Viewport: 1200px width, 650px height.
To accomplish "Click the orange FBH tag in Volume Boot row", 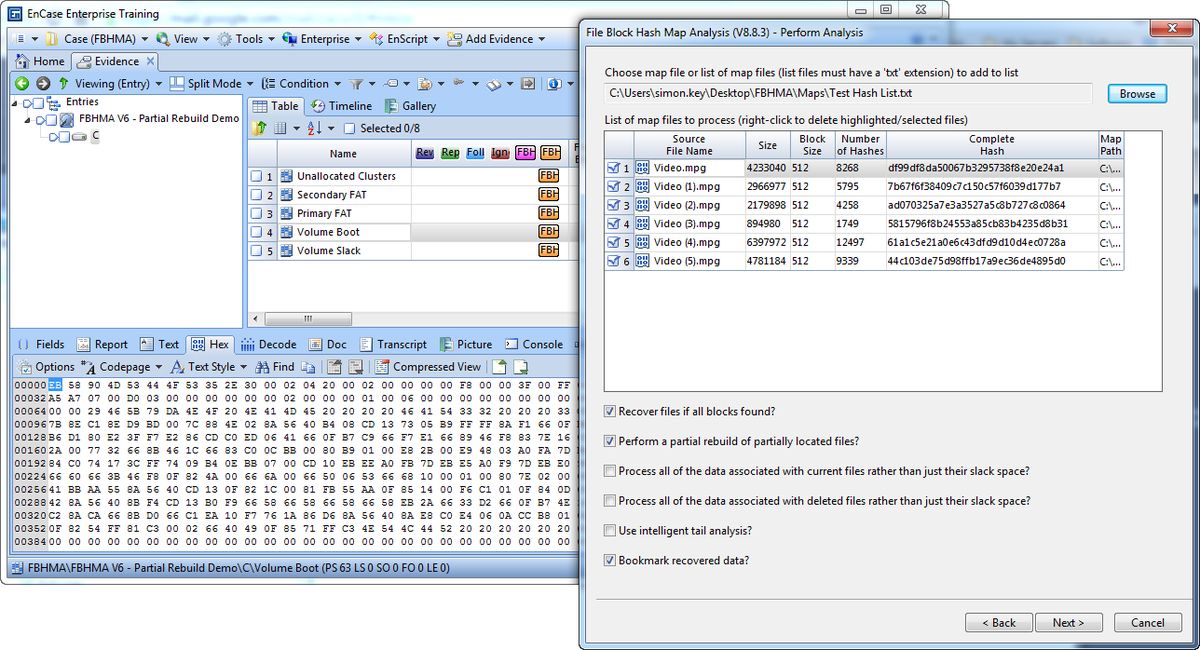I will (549, 232).
